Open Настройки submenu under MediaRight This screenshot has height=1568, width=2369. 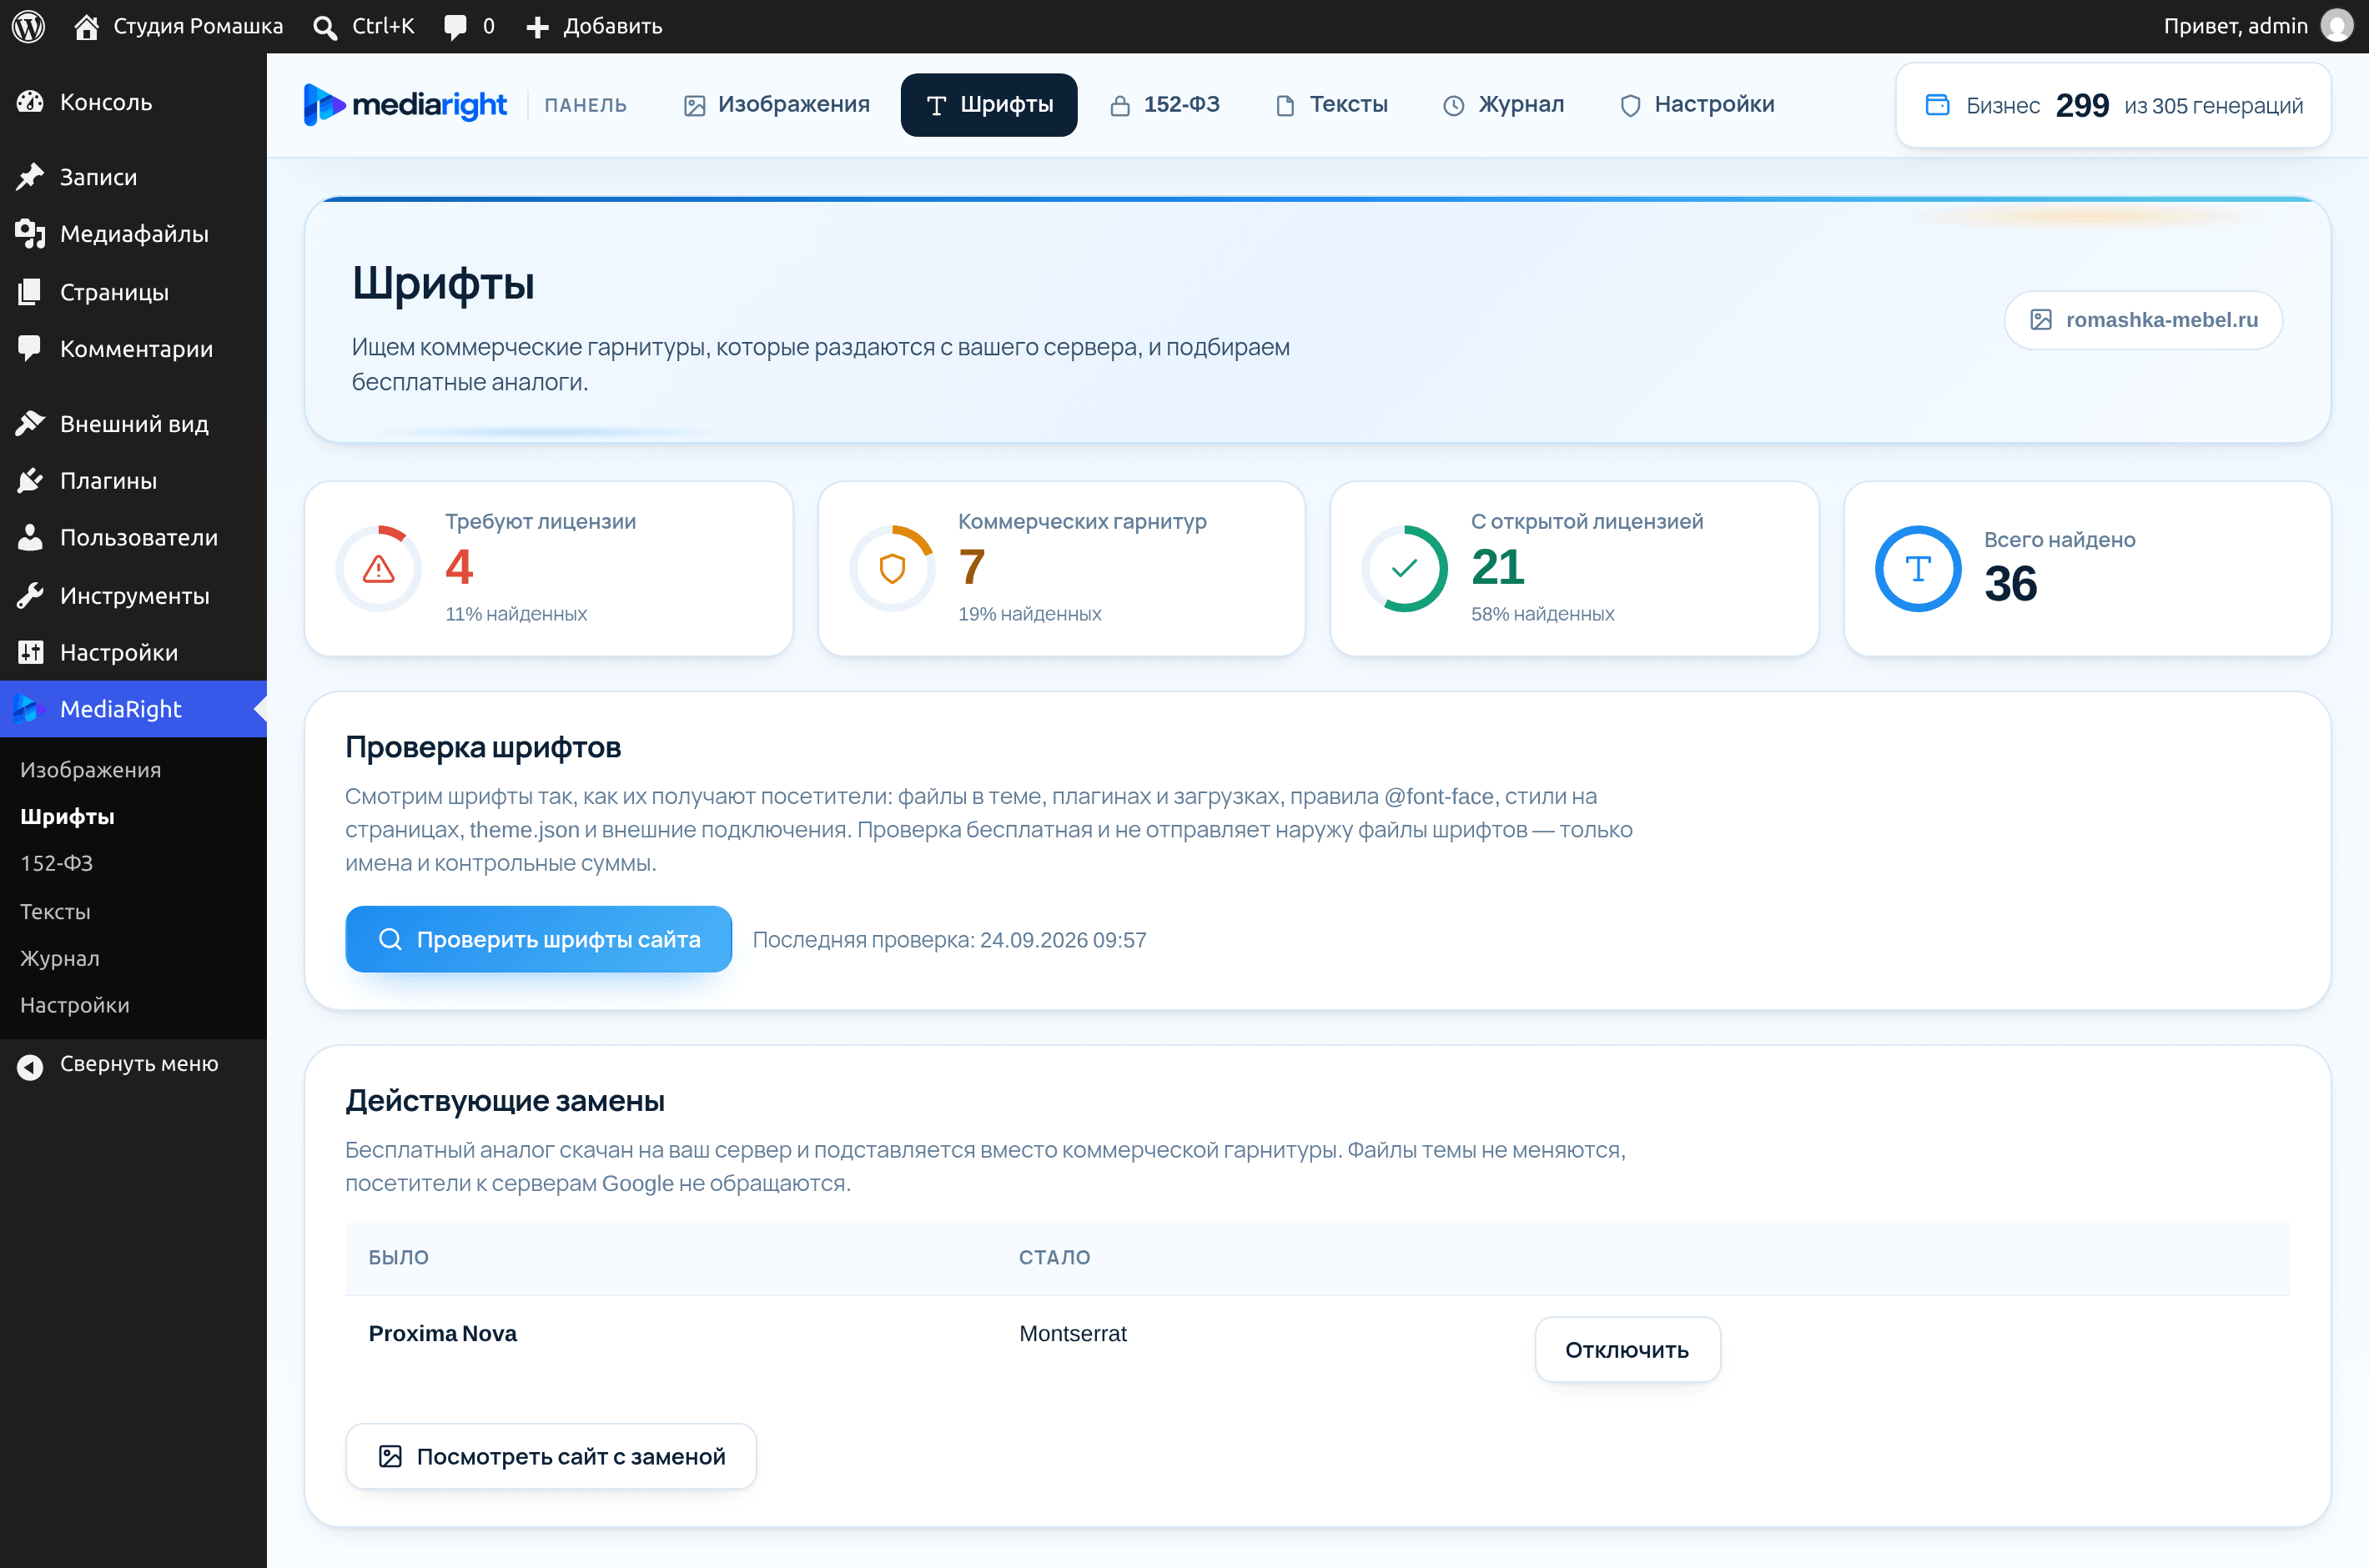(134, 1005)
